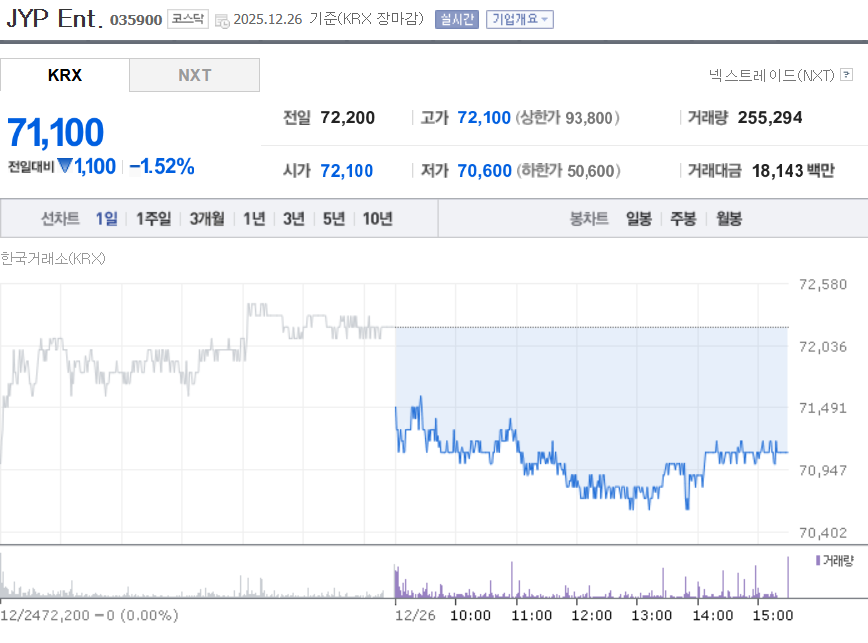
Task: Click the 저가 low price 70,600
Action: [484, 170]
